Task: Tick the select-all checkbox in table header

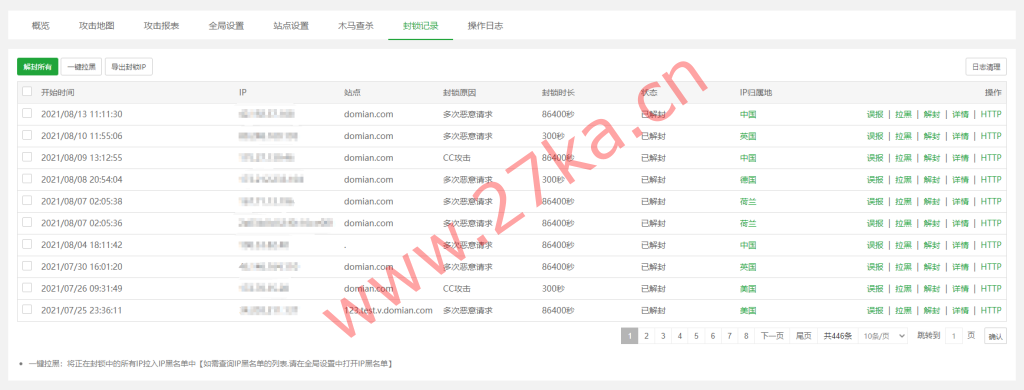Action: click(27, 92)
